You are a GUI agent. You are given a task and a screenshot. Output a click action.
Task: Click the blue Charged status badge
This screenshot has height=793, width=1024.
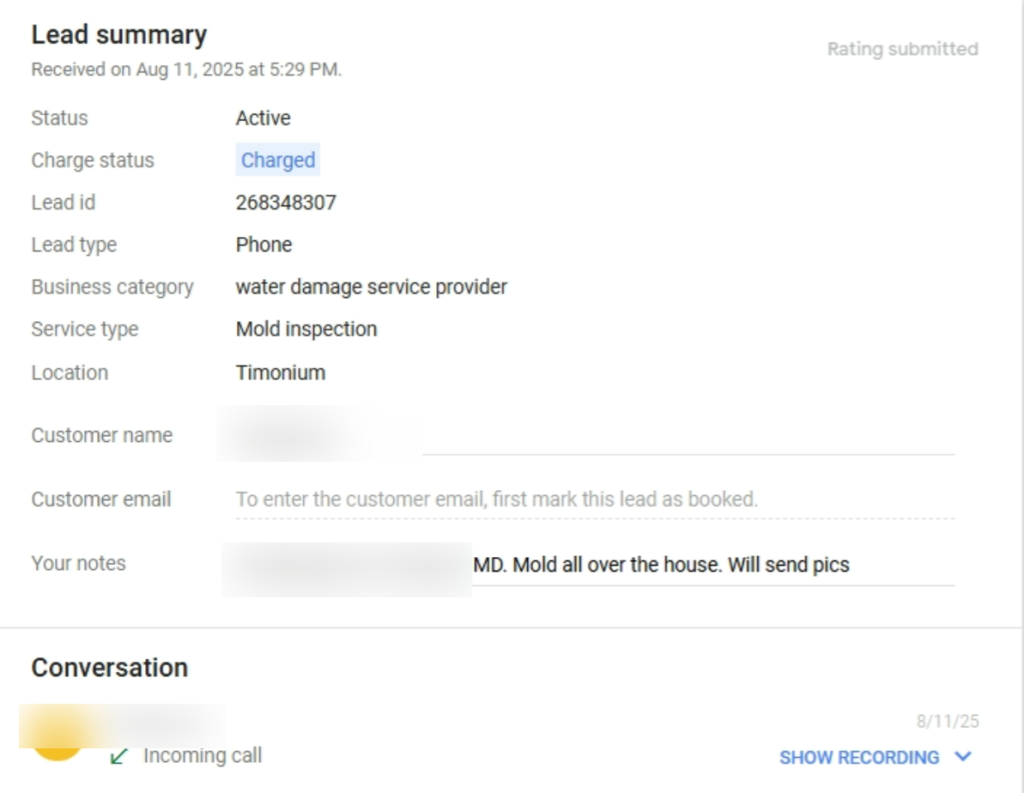[x=278, y=160]
